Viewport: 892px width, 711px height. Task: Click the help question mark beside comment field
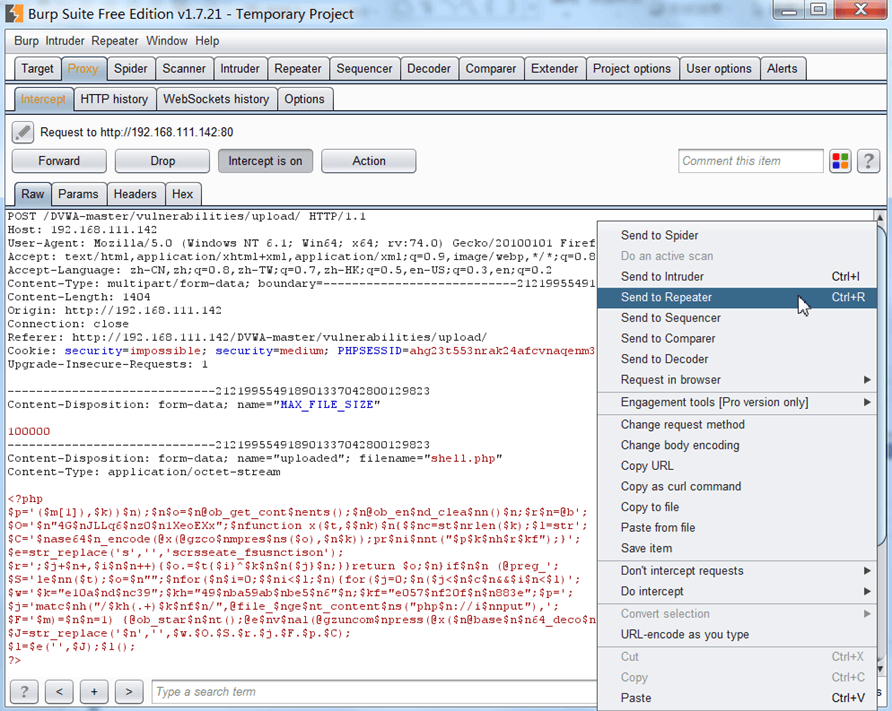[x=868, y=161]
